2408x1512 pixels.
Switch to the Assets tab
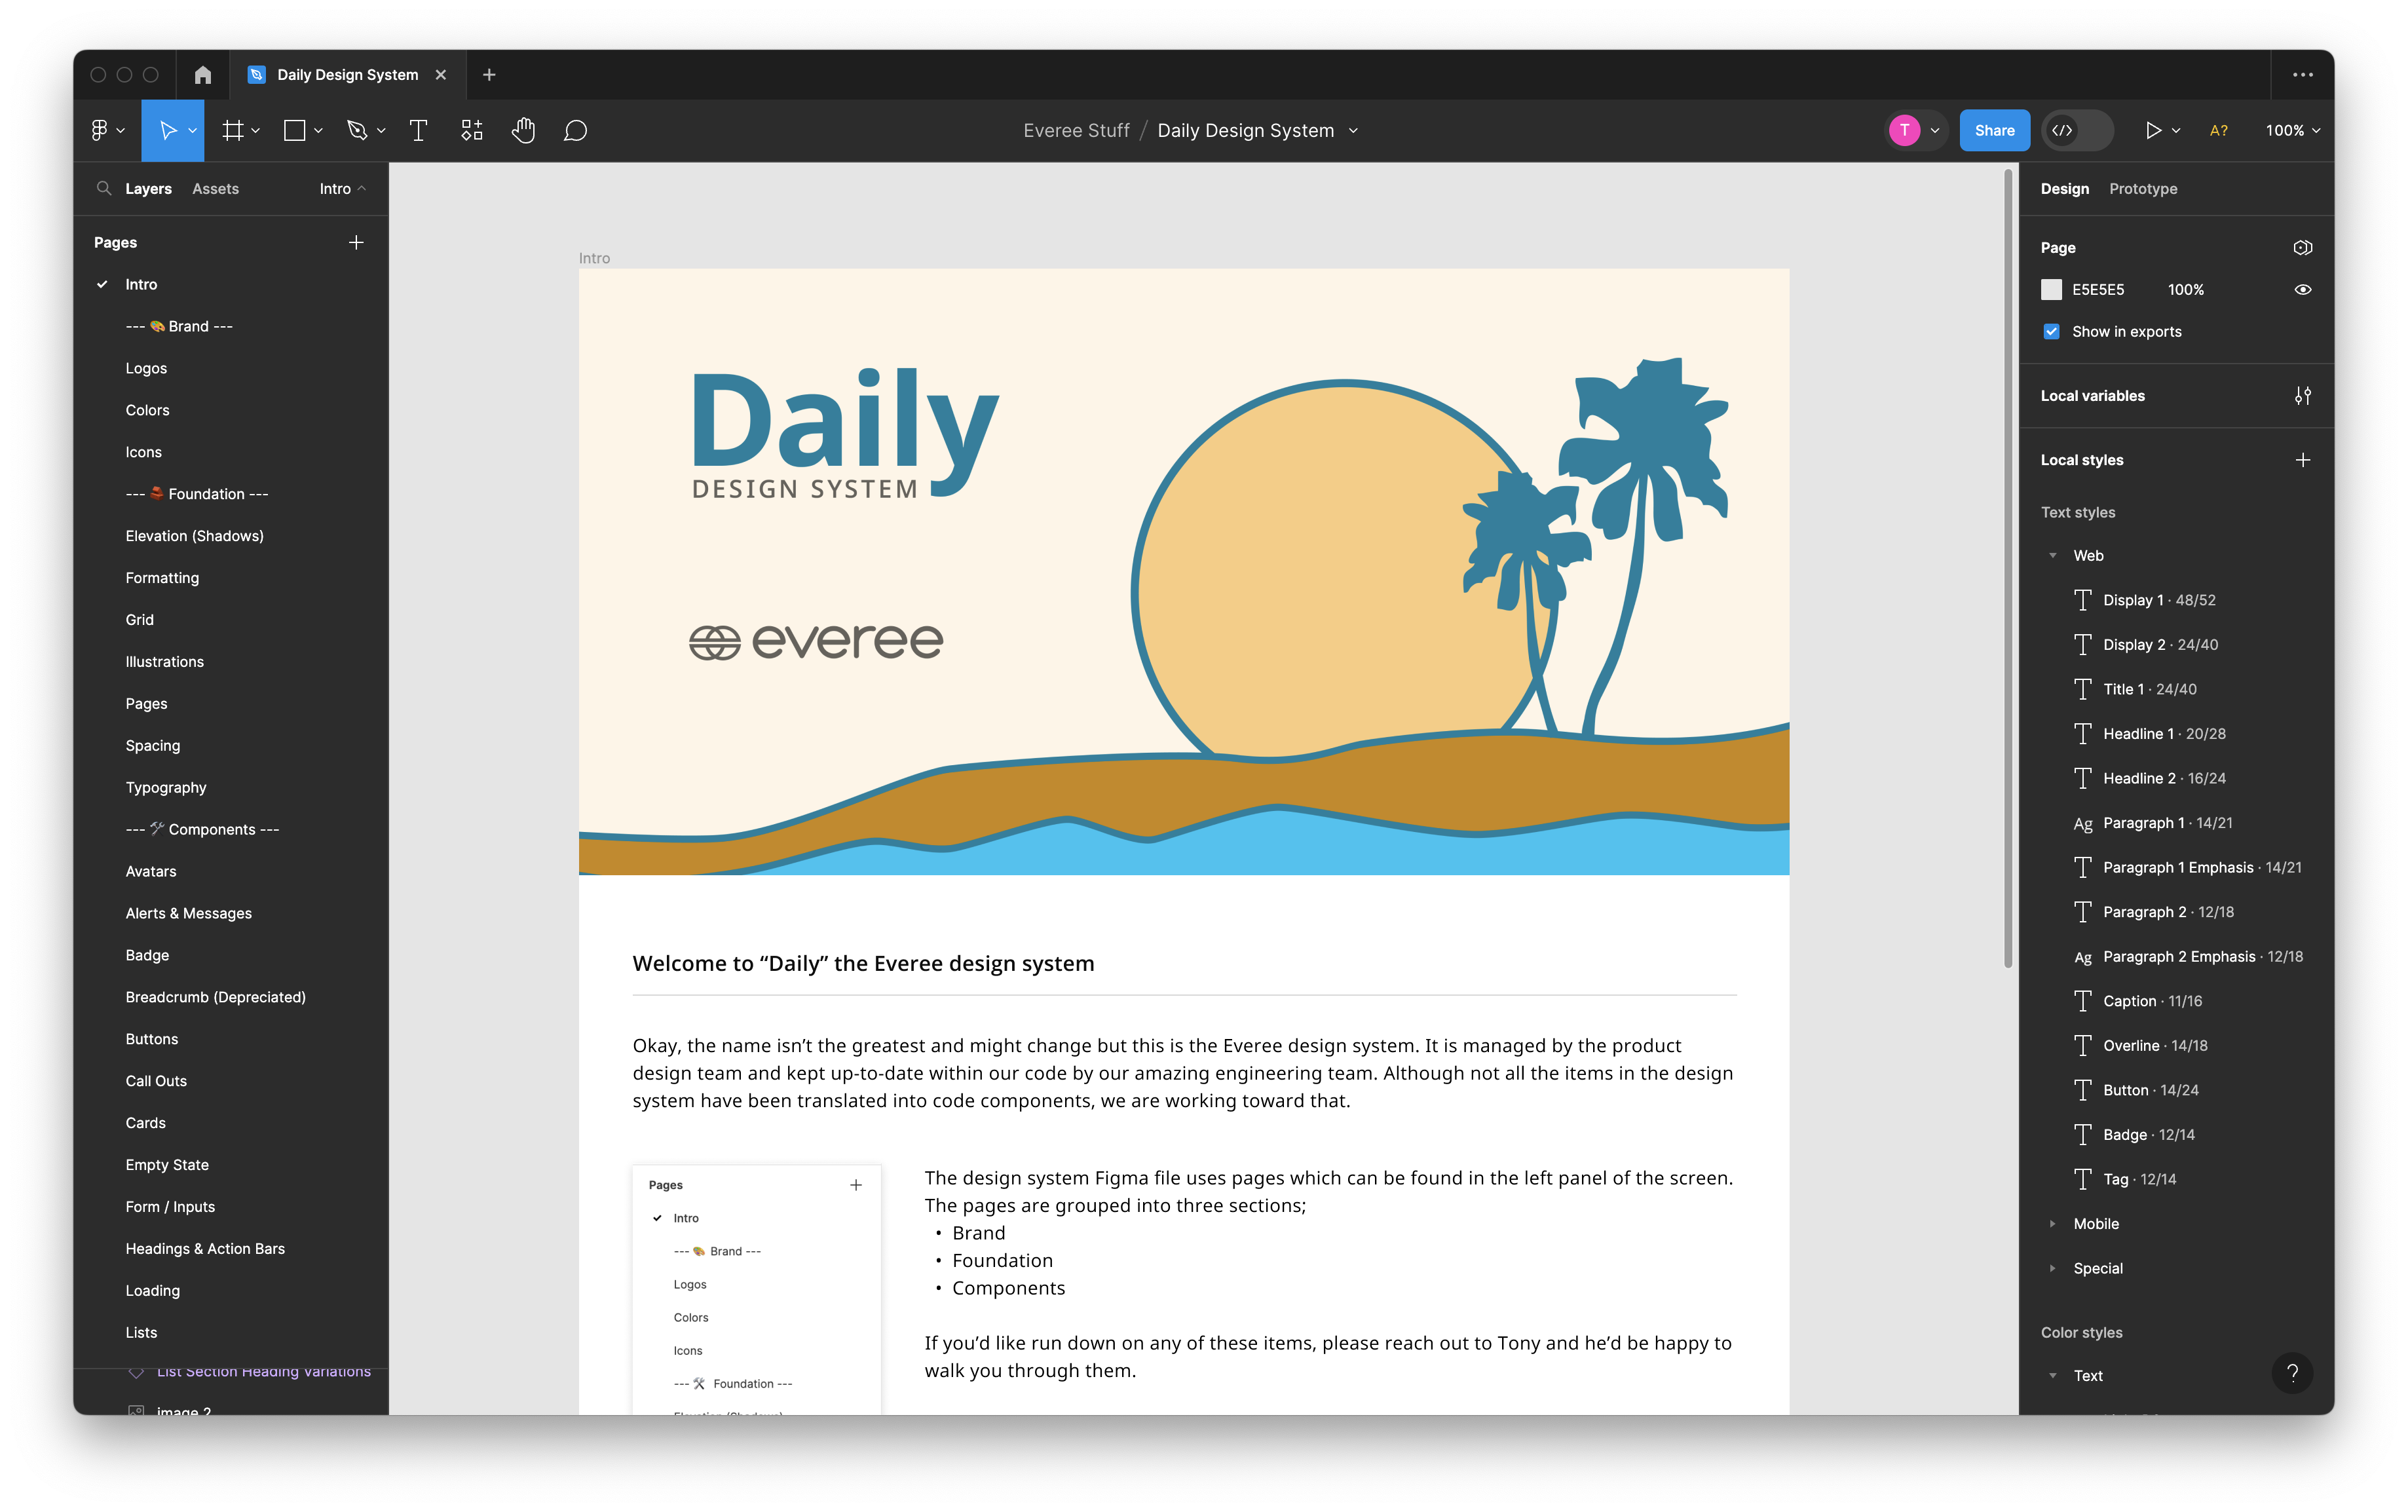pyautogui.click(x=215, y=188)
